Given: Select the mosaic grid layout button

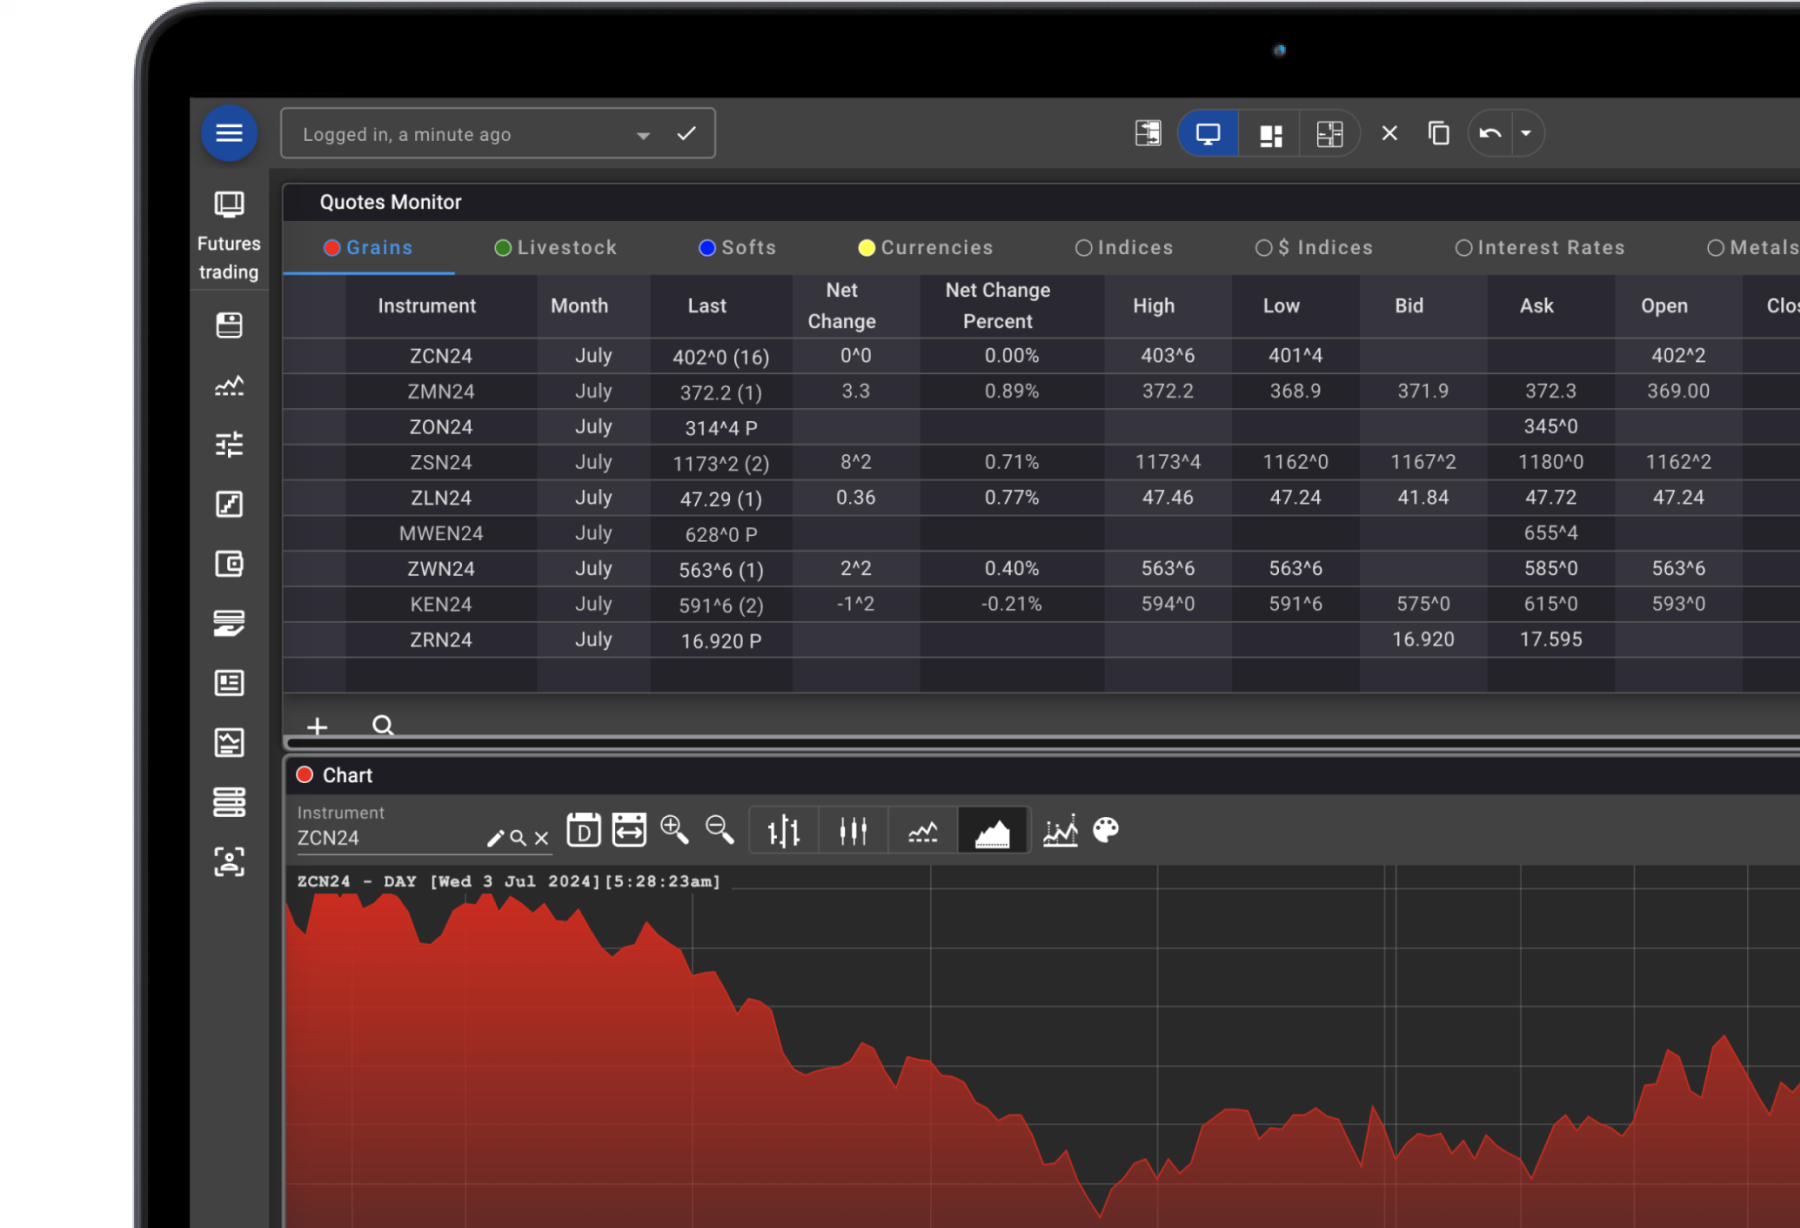Looking at the screenshot, I should tap(1330, 134).
